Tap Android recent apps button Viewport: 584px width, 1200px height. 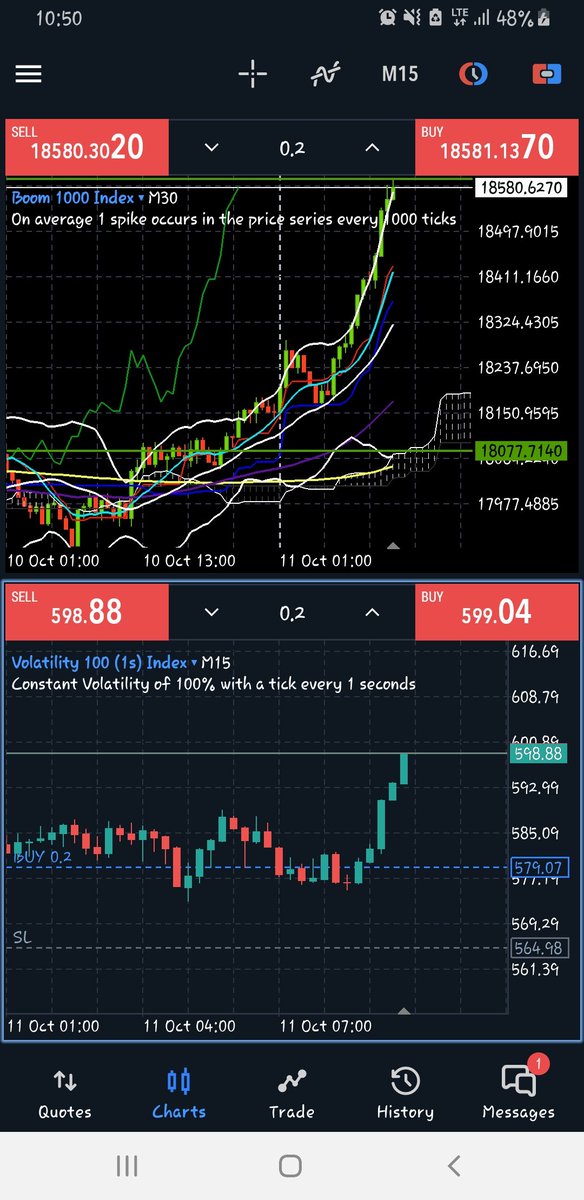tap(127, 1165)
